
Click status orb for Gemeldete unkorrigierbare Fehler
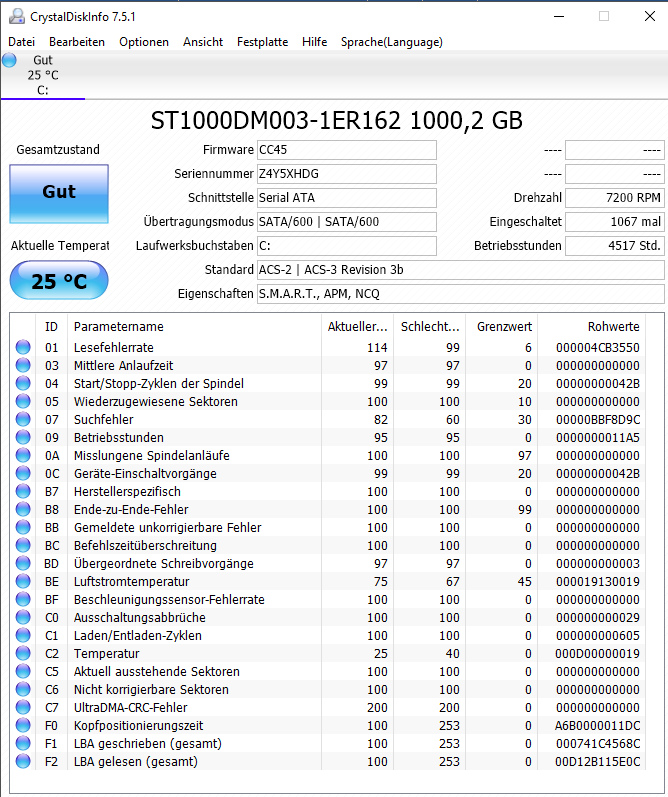click(23, 527)
